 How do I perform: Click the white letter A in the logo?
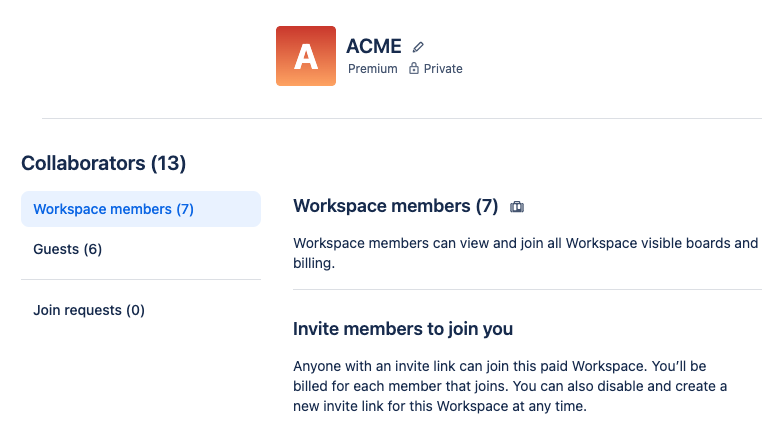(306, 58)
